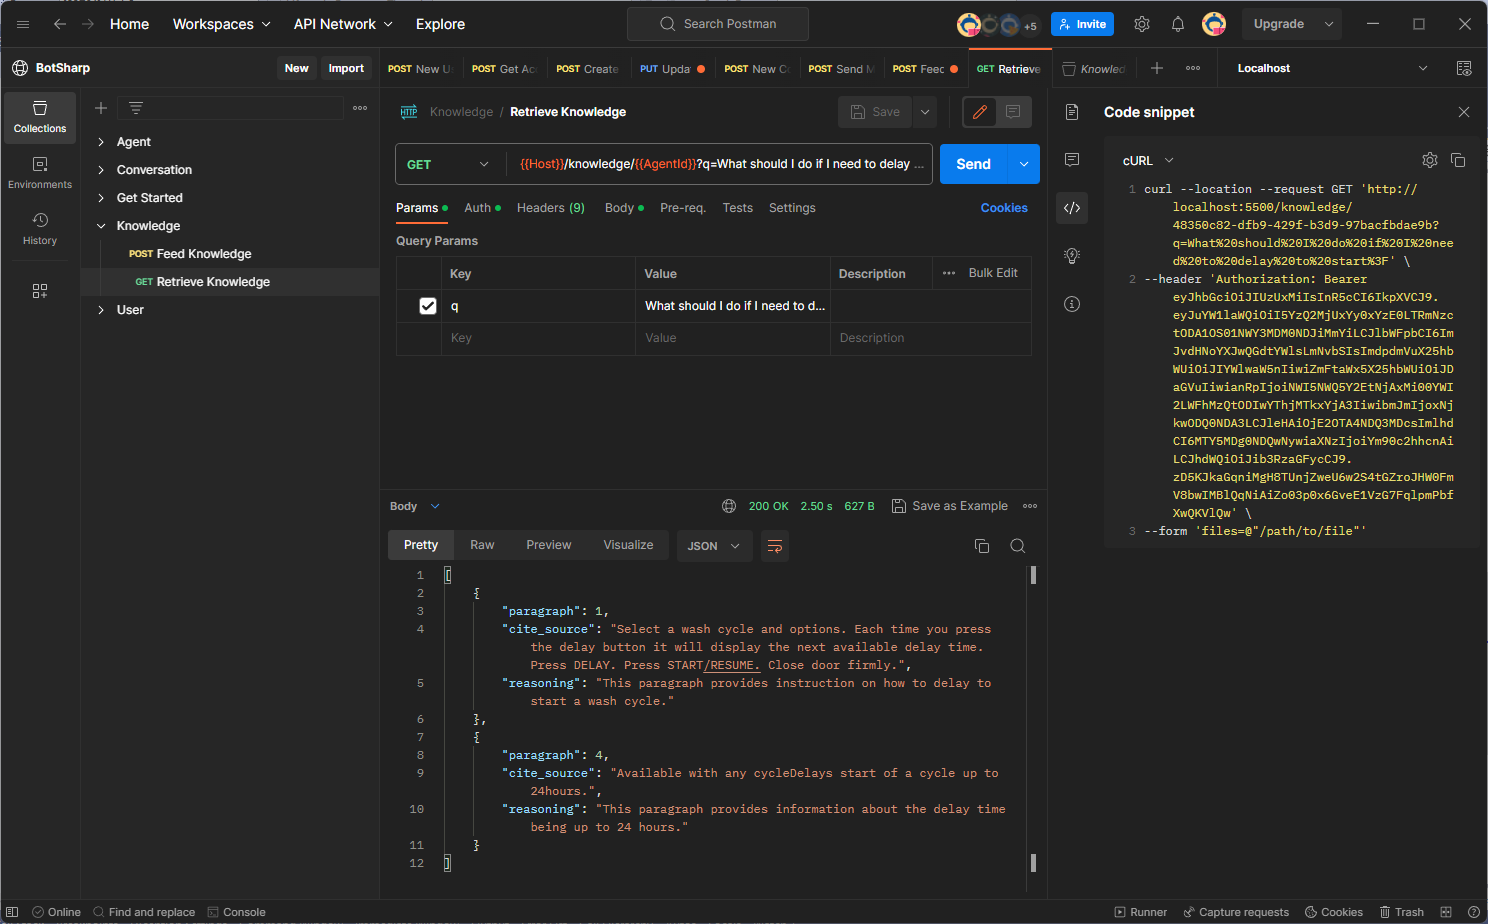Open the collections filter icon

click(136, 108)
